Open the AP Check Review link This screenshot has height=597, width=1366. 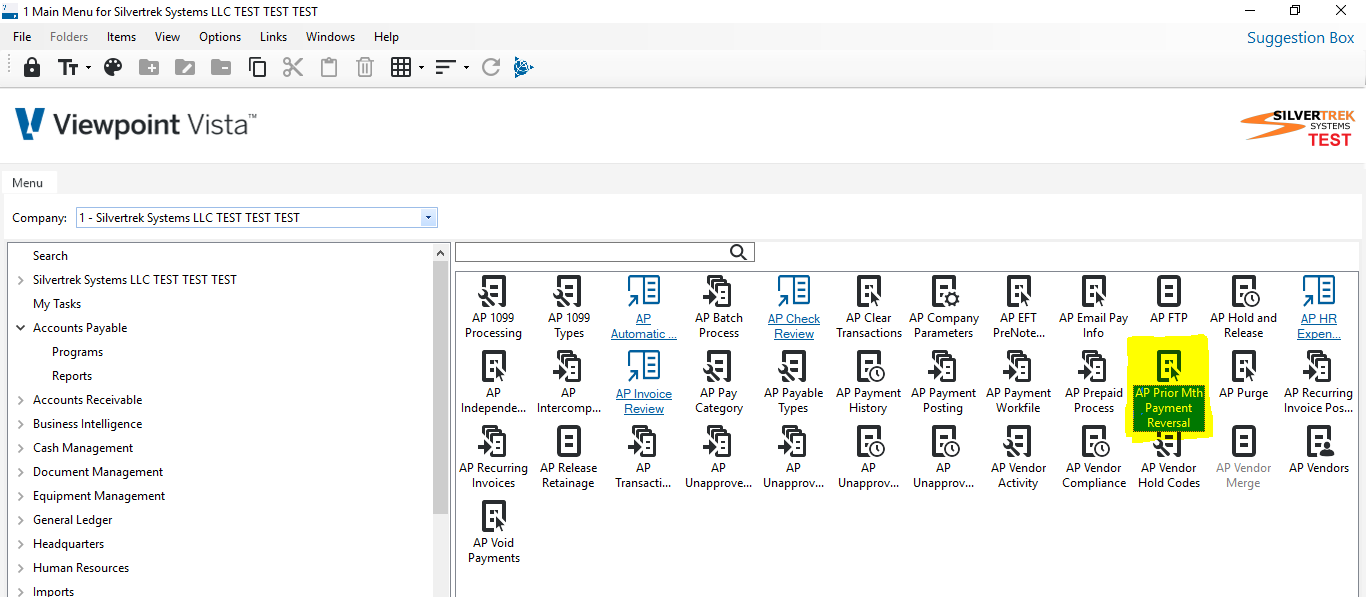793,308
